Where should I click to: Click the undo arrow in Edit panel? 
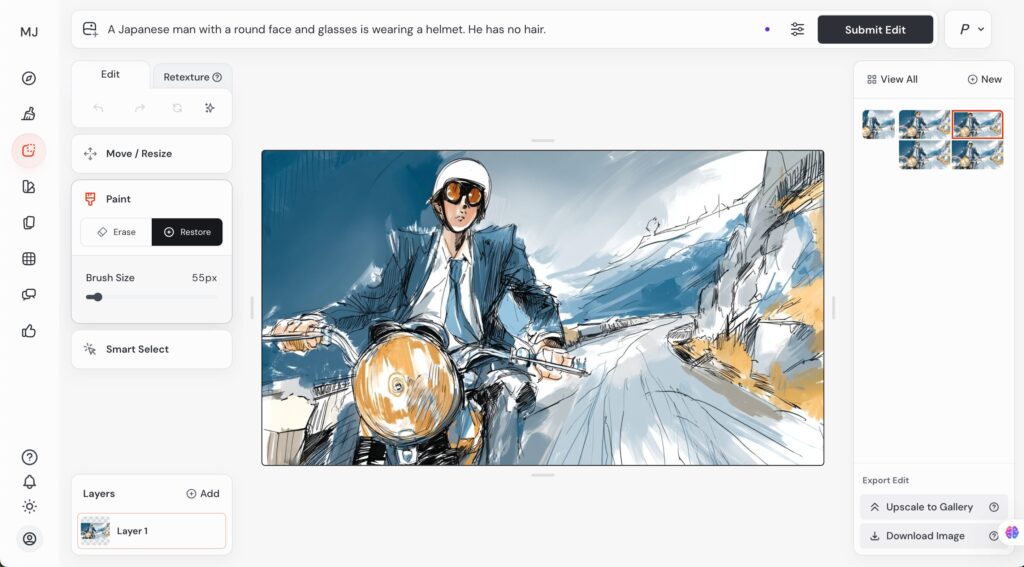[x=98, y=108]
